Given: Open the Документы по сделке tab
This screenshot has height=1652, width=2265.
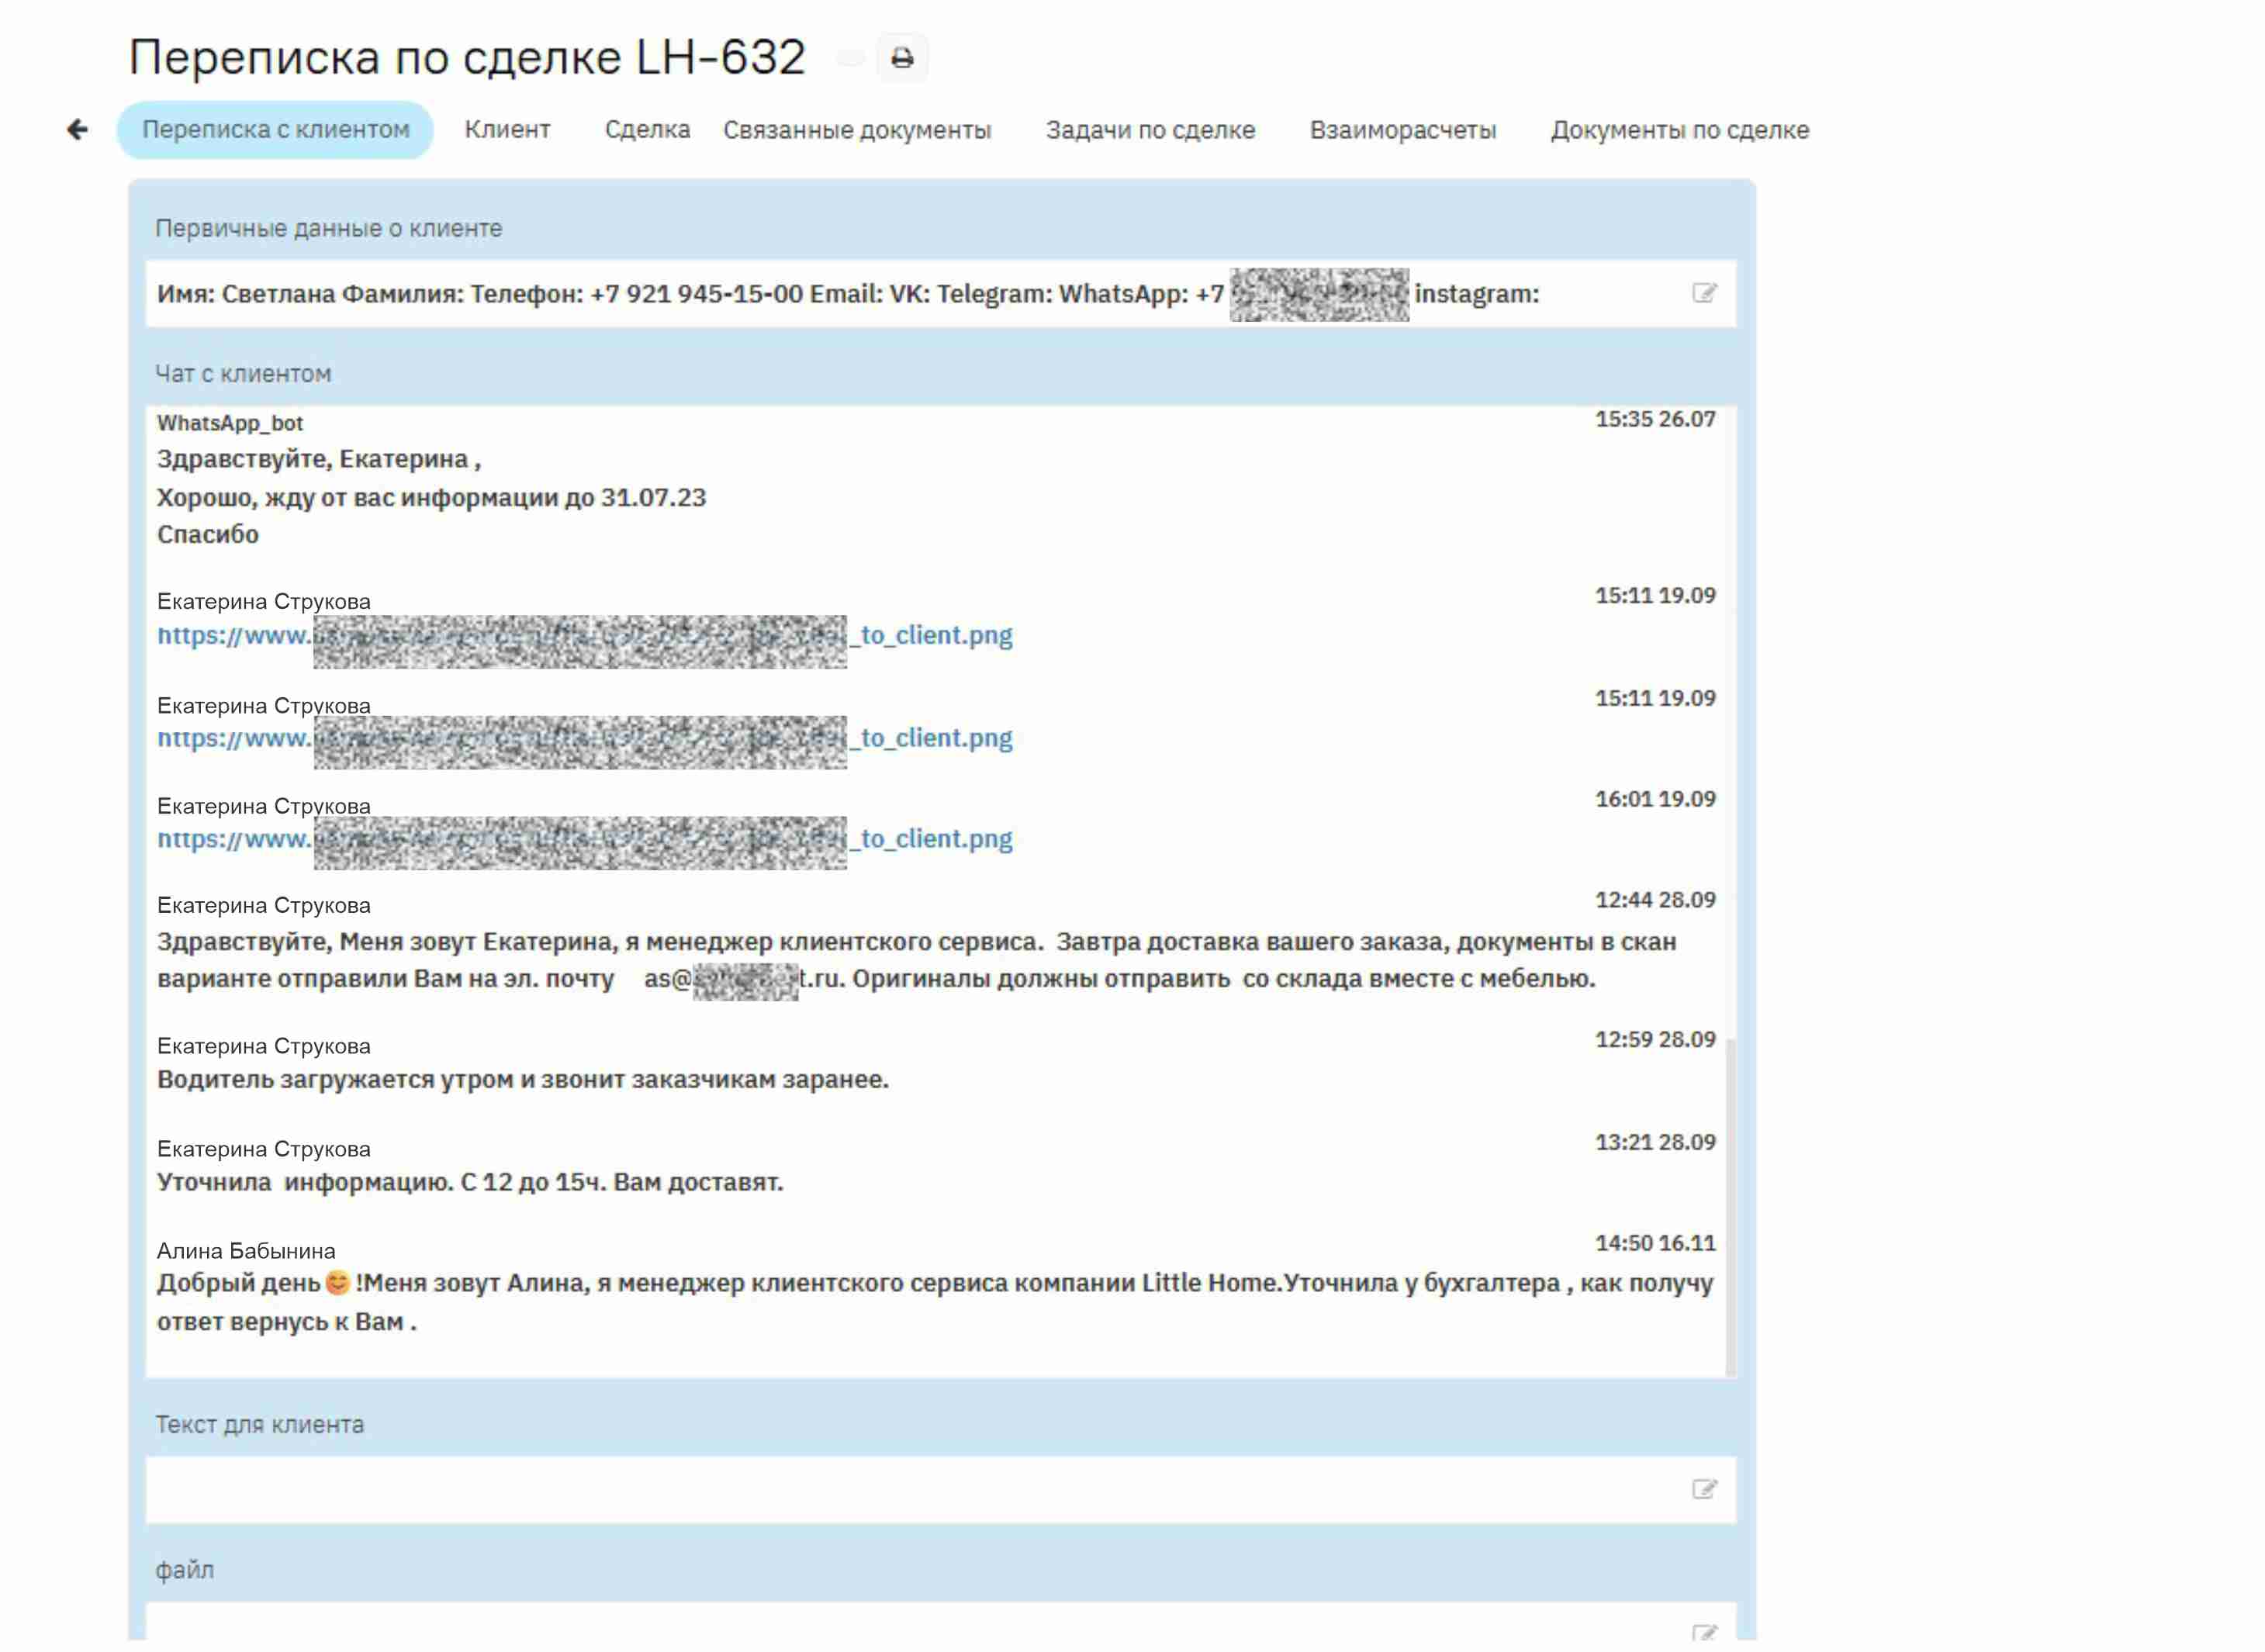Looking at the screenshot, I should [x=1680, y=130].
